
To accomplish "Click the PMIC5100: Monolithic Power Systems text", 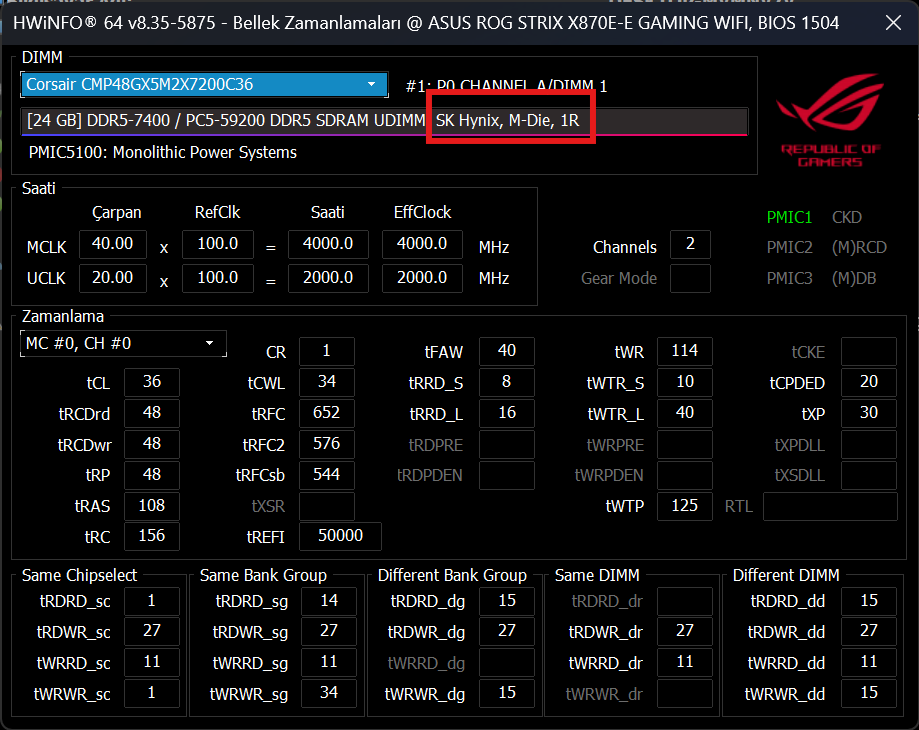I will 162,152.
